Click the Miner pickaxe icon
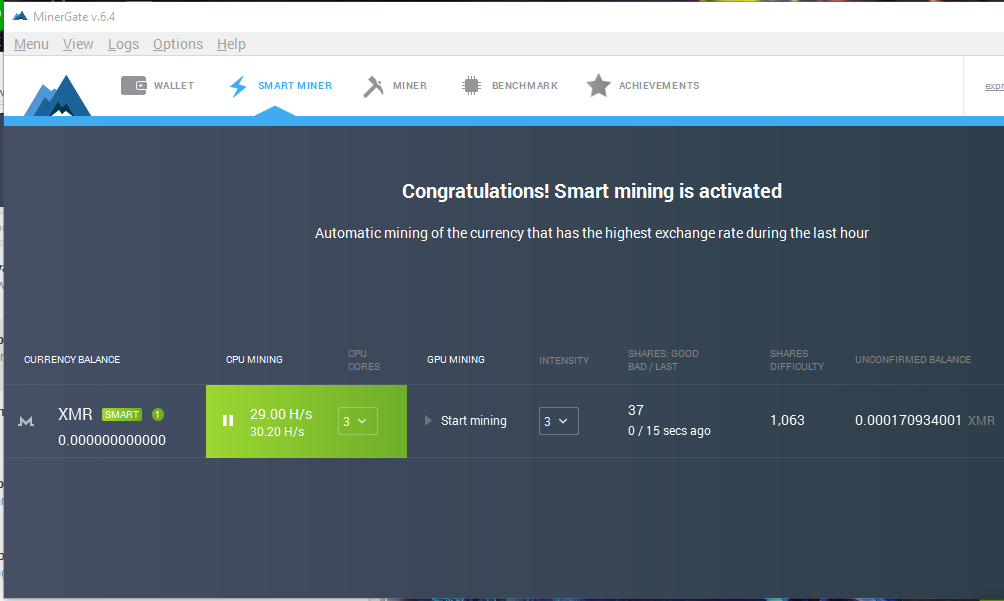The height and width of the screenshot is (601, 1004). click(374, 86)
